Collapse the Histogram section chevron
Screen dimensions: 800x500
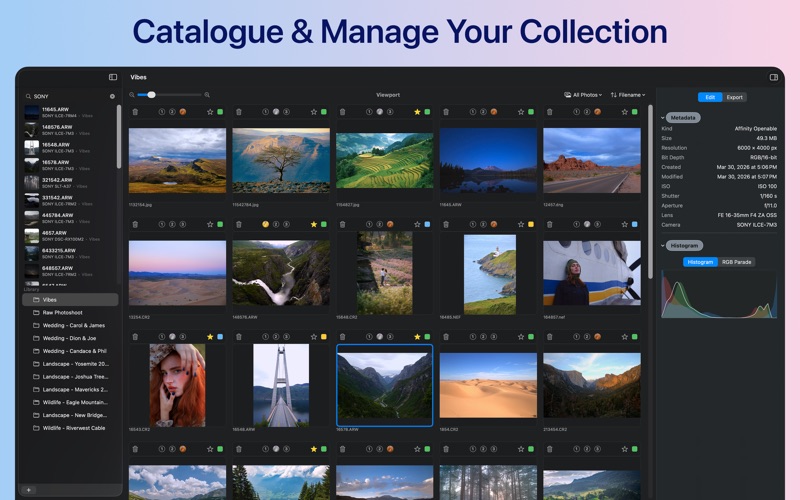tap(663, 246)
